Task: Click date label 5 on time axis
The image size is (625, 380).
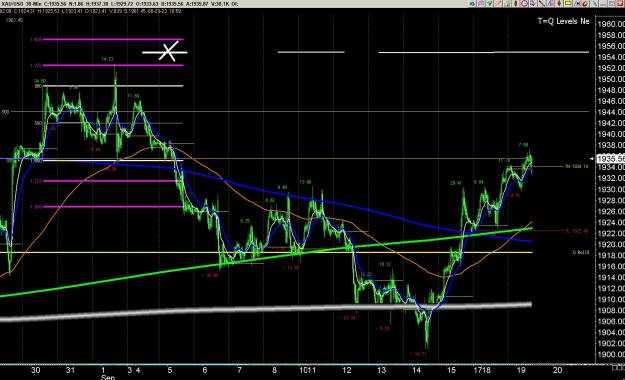Action: pos(170,370)
